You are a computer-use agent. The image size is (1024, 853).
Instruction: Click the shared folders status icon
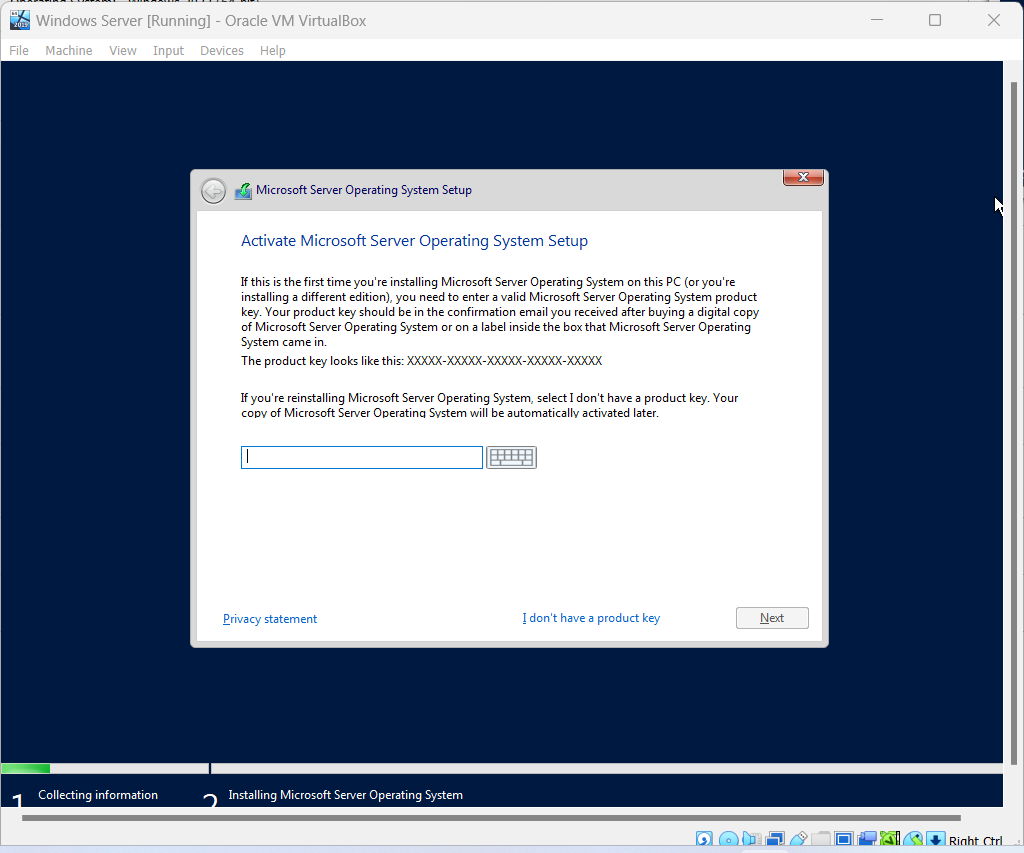(x=821, y=839)
